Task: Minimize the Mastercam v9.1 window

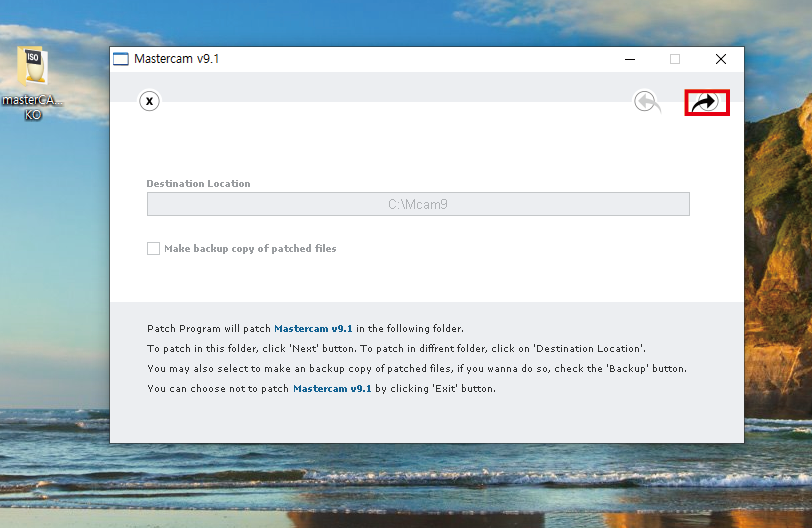Action: [x=630, y=59]
